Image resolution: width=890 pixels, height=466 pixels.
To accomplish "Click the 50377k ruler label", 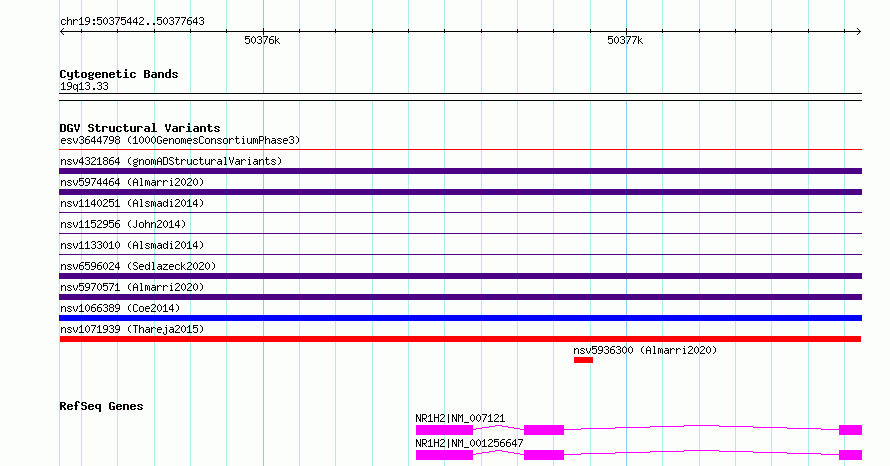I will [625, 40].
